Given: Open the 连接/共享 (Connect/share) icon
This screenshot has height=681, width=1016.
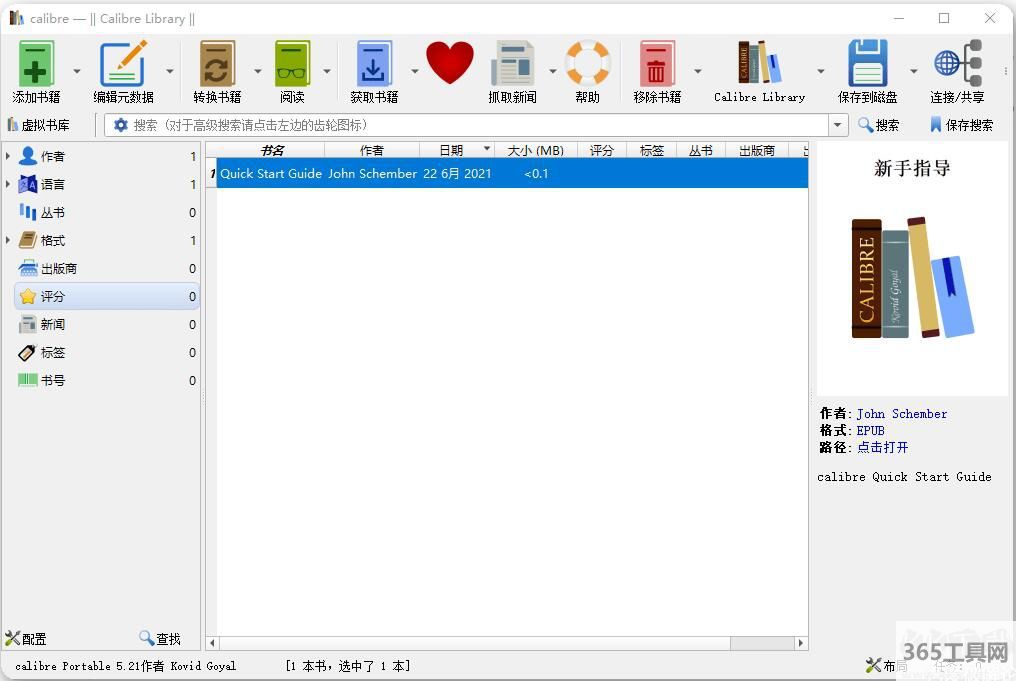Looking at the screenshot, I should point(957,64).
